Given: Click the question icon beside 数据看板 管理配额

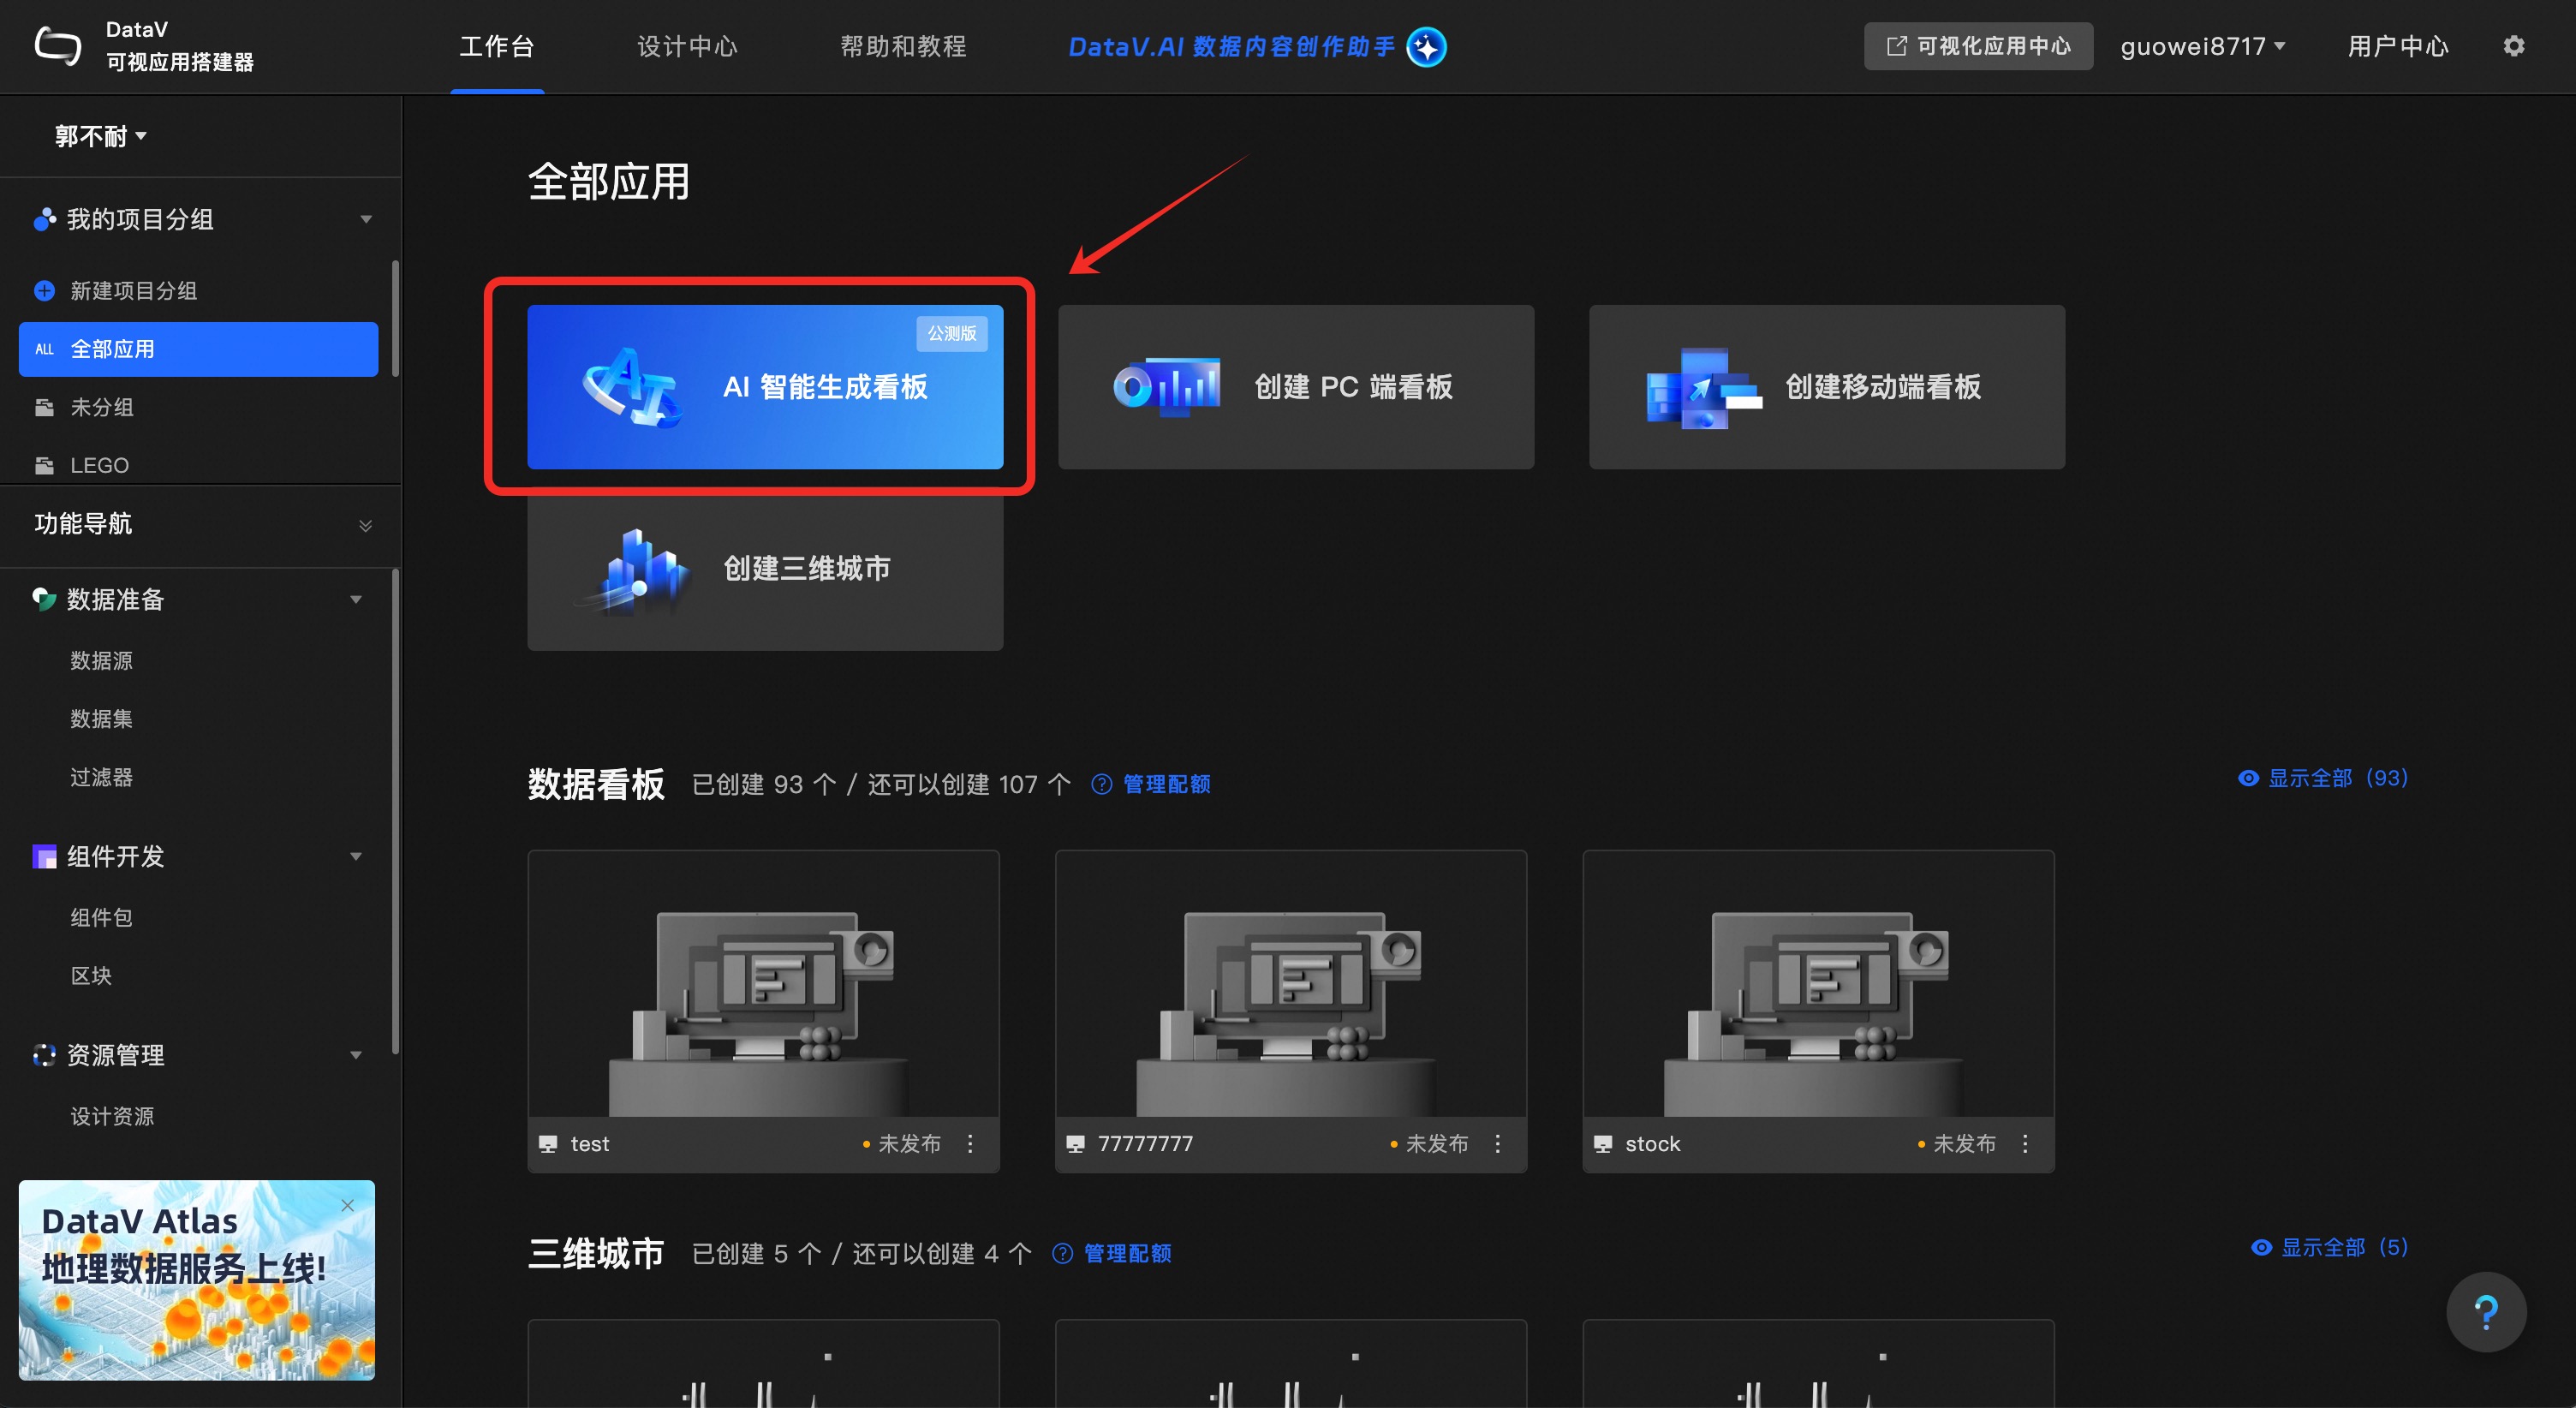Looking at the screenshot, I should click(x=1101, y=784).
